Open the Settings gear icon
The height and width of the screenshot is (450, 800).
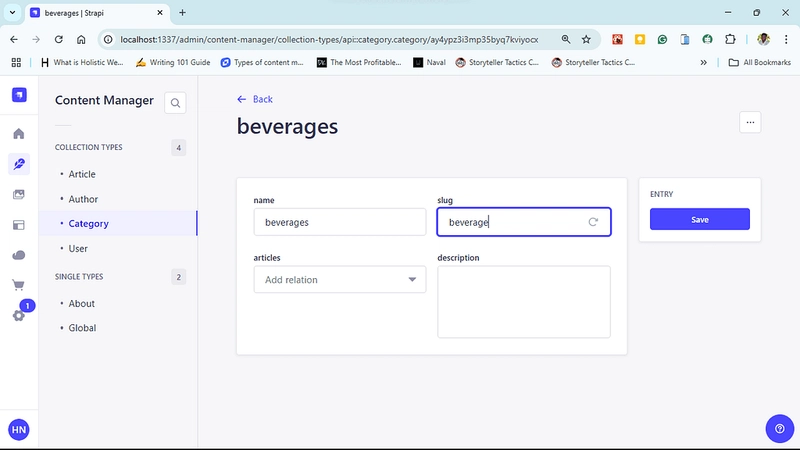click(x=19, y=315)
